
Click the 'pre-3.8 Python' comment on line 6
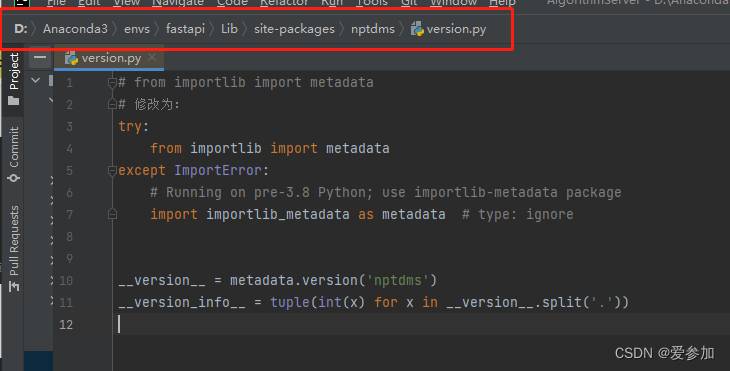pyautogui.click(x=310, y=193)
